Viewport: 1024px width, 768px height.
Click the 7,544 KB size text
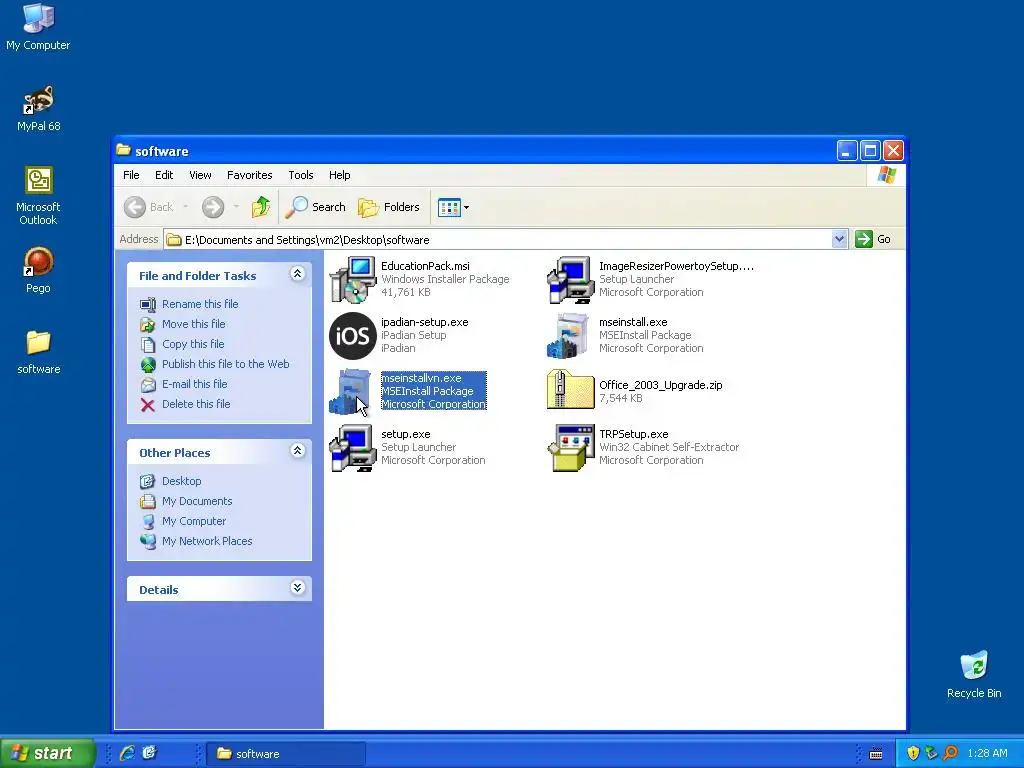coord(620,398)
